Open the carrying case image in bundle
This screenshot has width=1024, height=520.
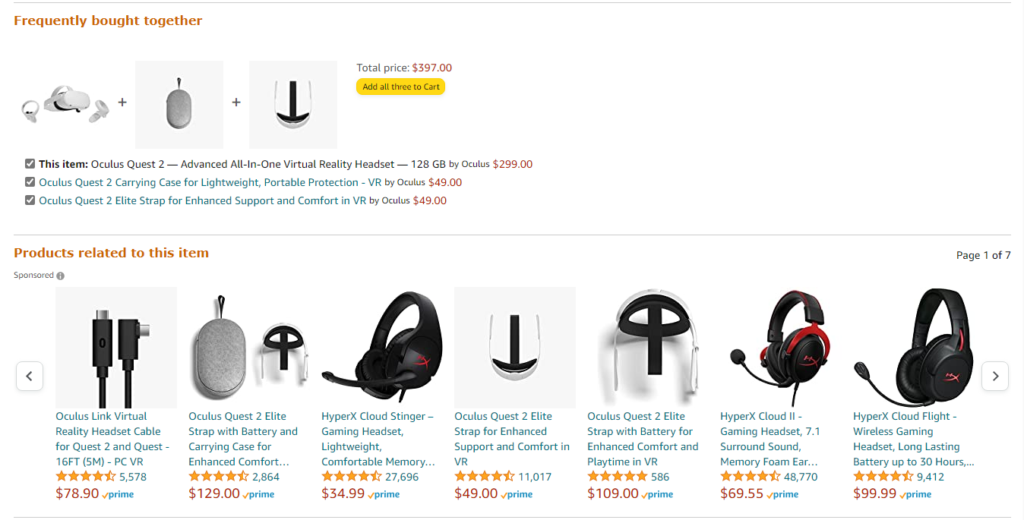(x=179, y=105)
